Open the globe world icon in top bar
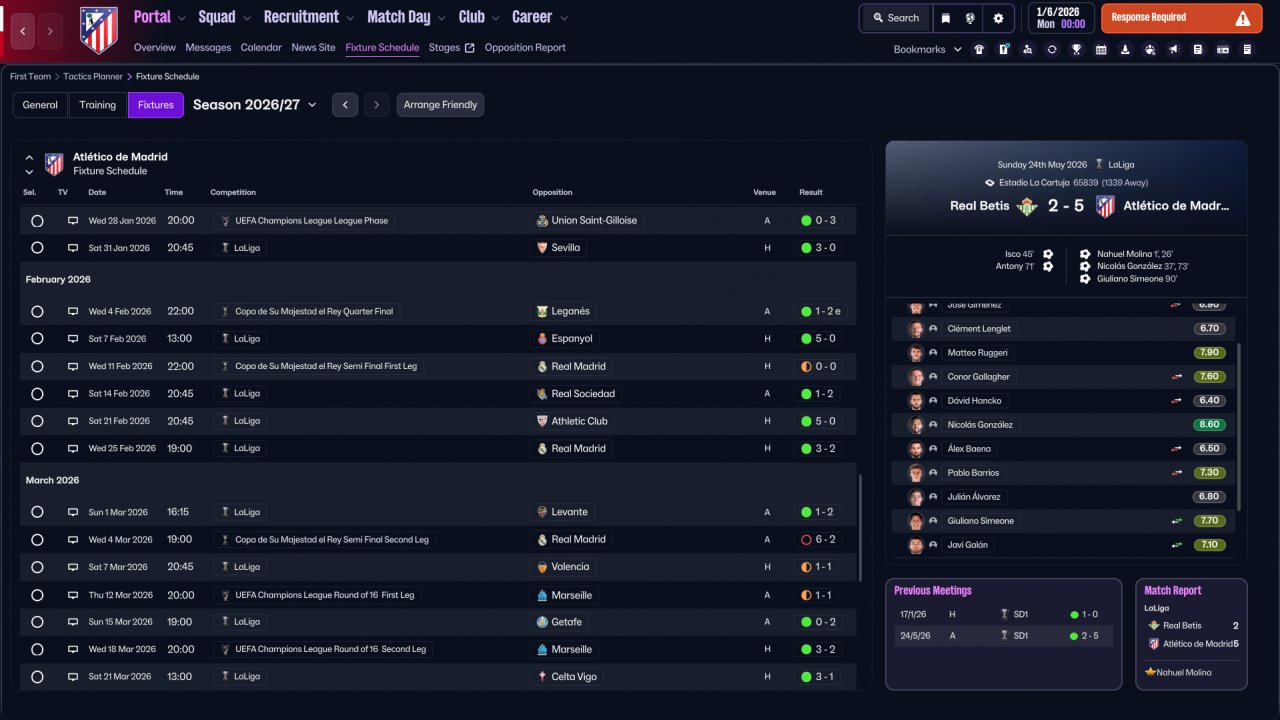The height and width of the screenshot is (720, 1280). click(970, 18)
